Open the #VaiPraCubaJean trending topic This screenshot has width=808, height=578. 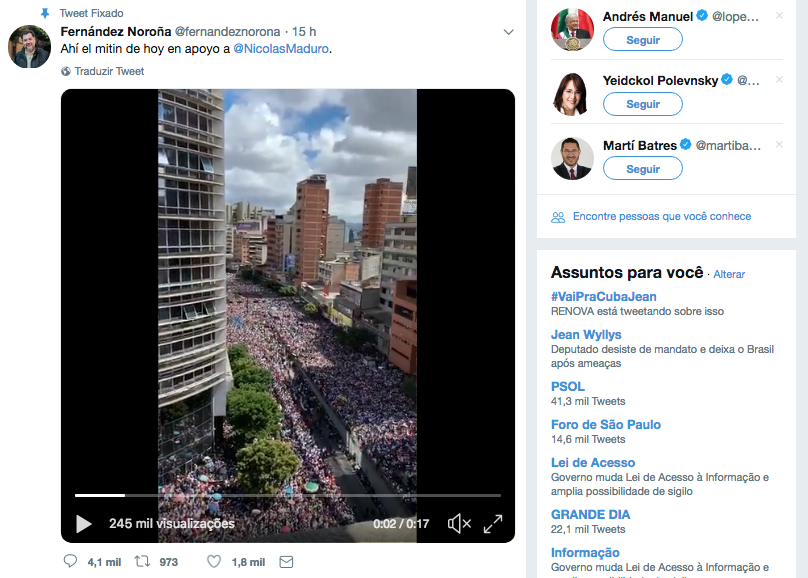(x=603, y=296)
